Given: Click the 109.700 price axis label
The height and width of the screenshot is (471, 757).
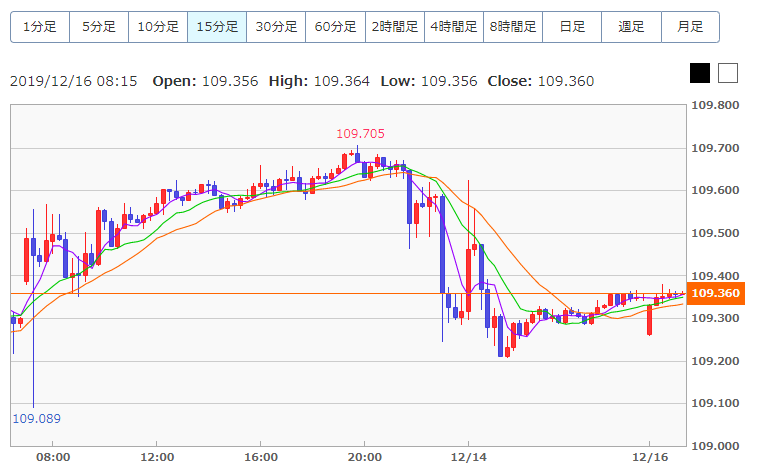Looking at the screenshot, I should (715, 148).
